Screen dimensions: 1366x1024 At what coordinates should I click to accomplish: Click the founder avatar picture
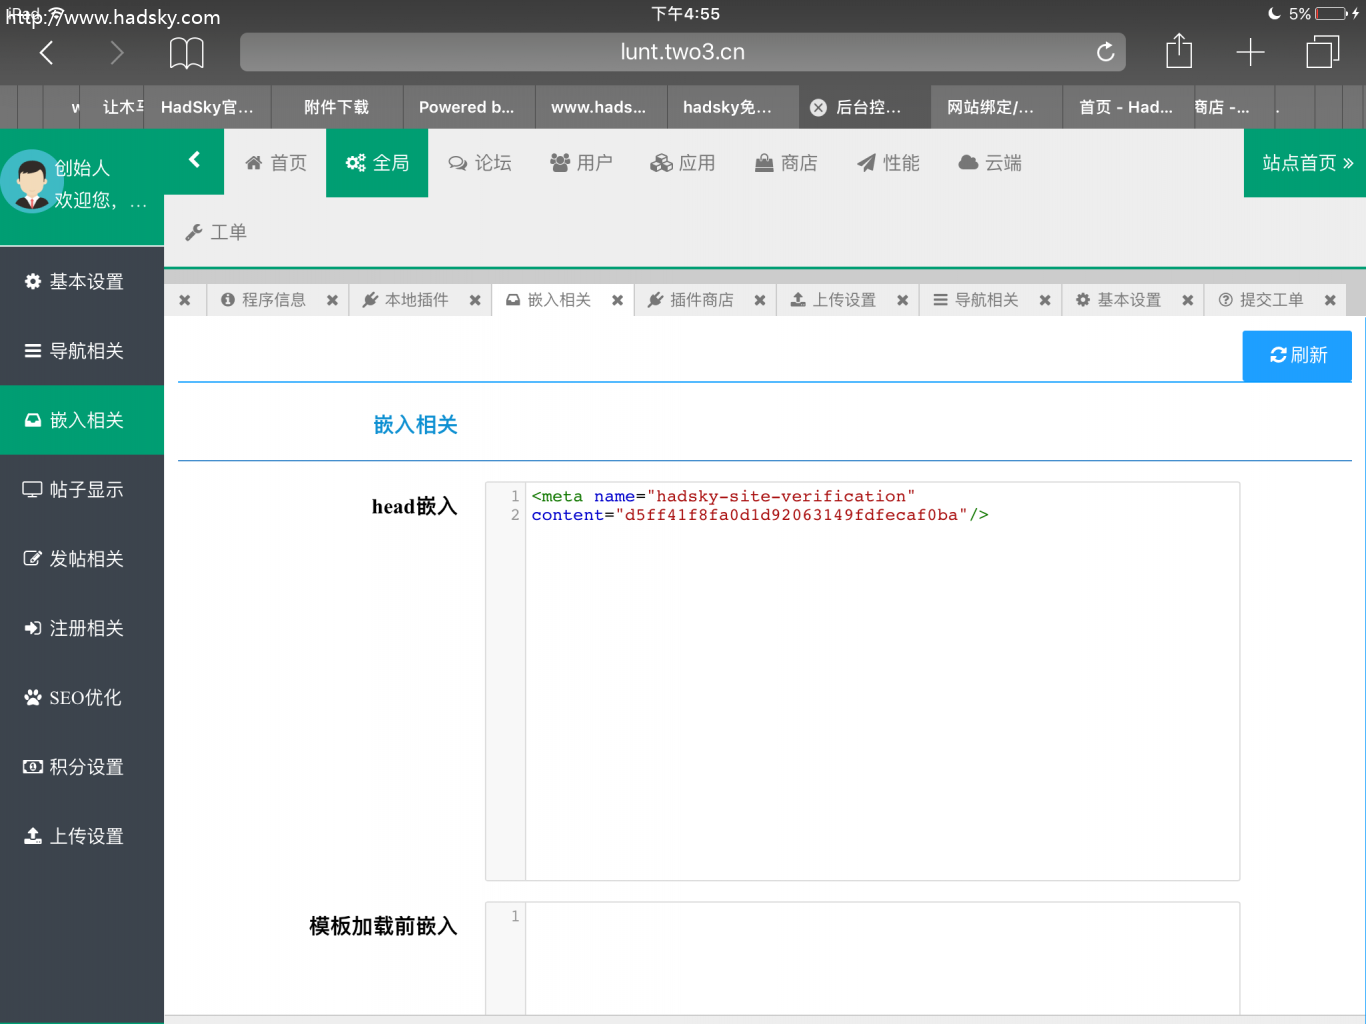tap(31, 182)
